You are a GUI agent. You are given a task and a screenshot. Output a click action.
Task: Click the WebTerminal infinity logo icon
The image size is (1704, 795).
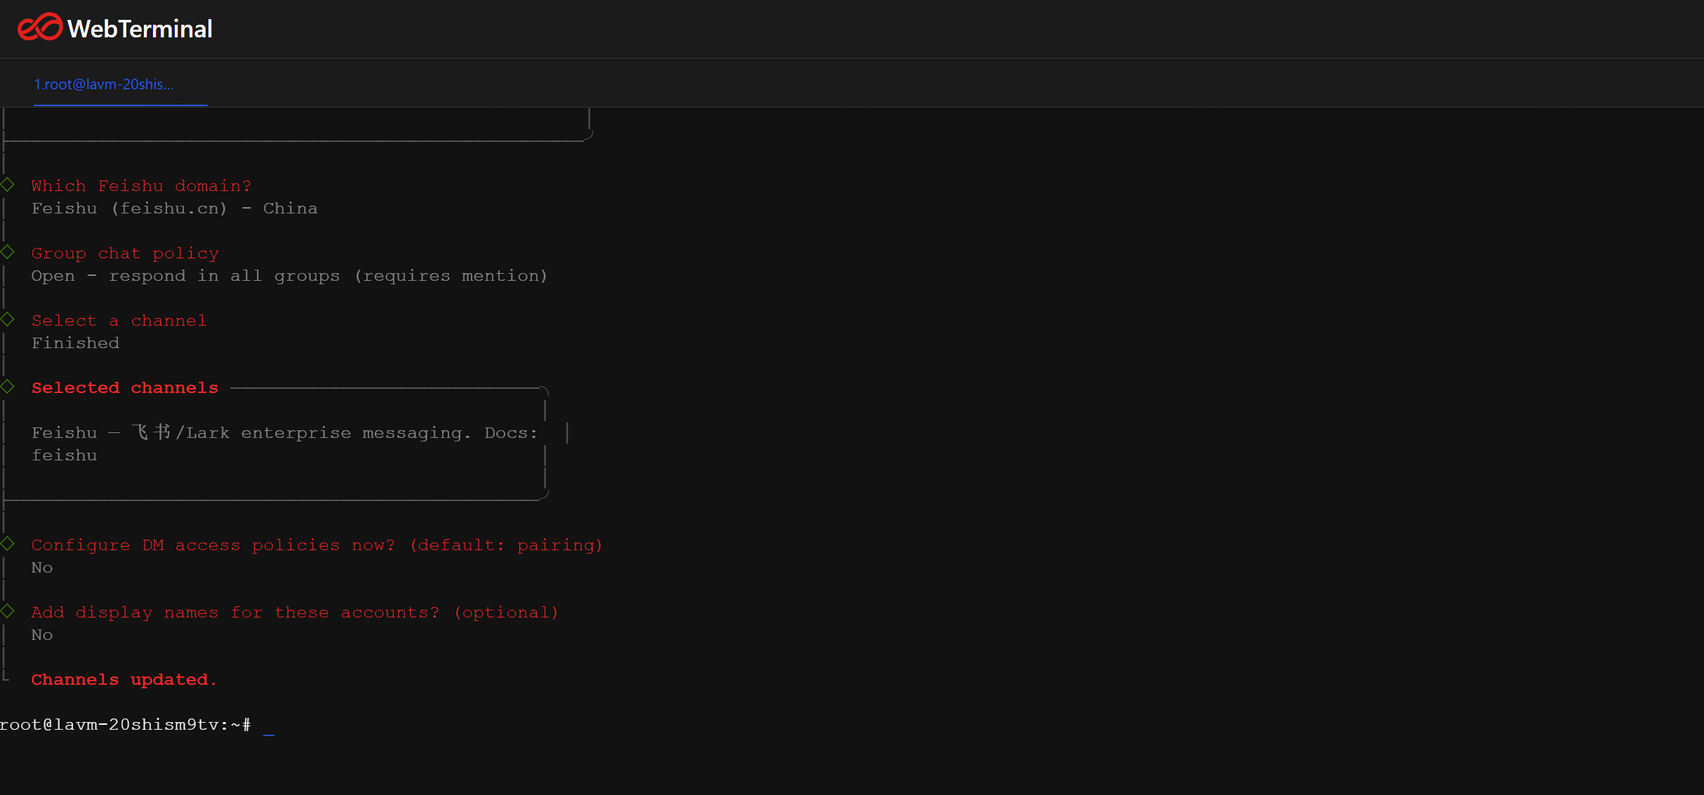pyautogui.click(x=40, y=28)
